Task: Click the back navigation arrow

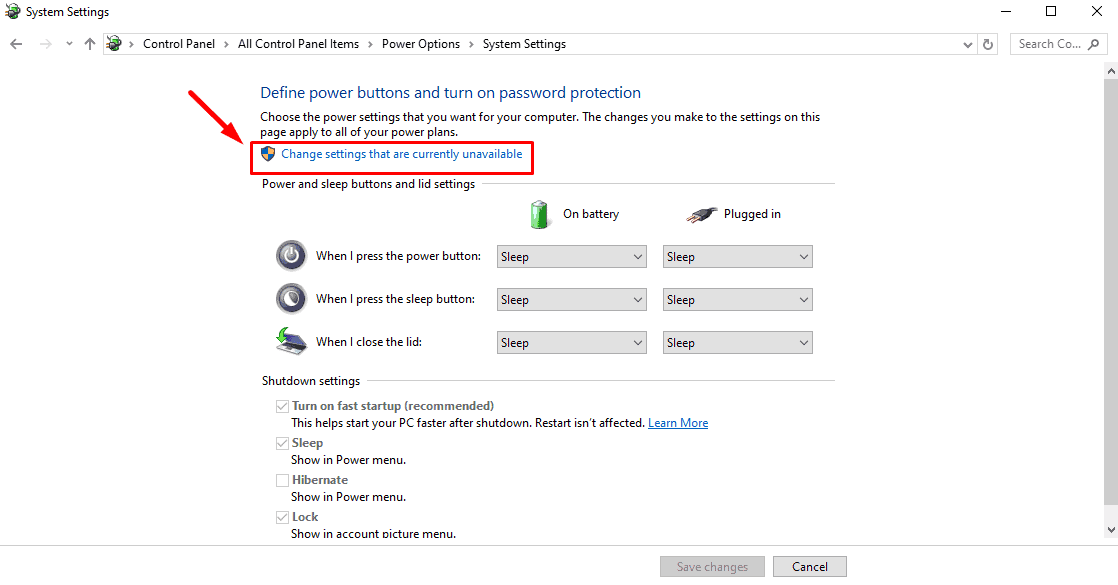Action: tap(16, 44)
